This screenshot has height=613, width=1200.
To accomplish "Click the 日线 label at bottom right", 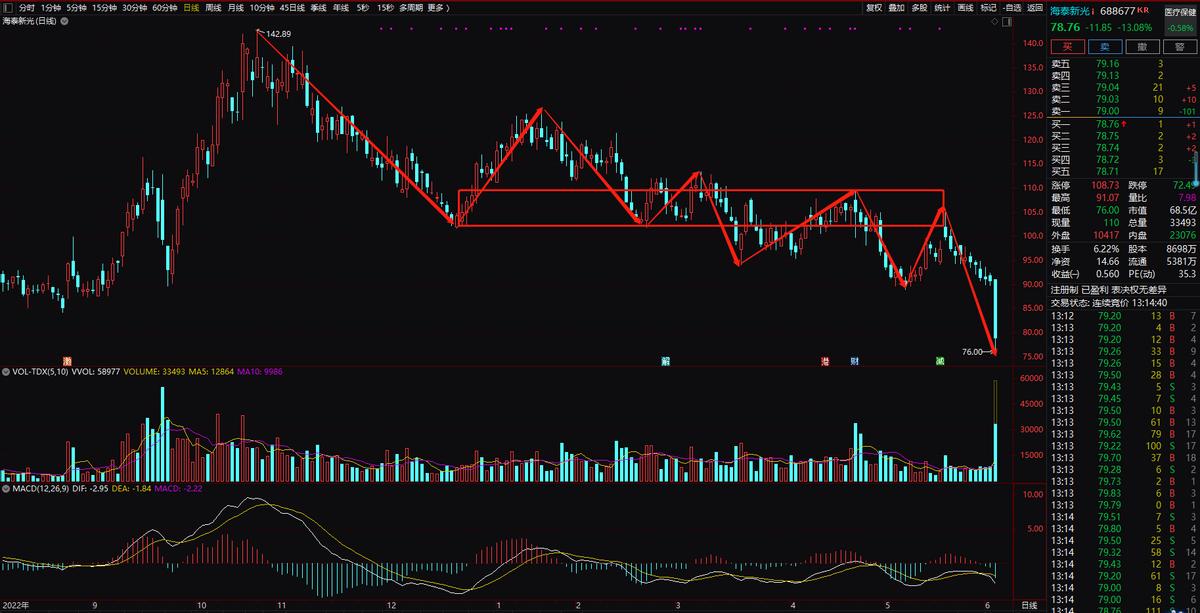I will [1029, 605].
